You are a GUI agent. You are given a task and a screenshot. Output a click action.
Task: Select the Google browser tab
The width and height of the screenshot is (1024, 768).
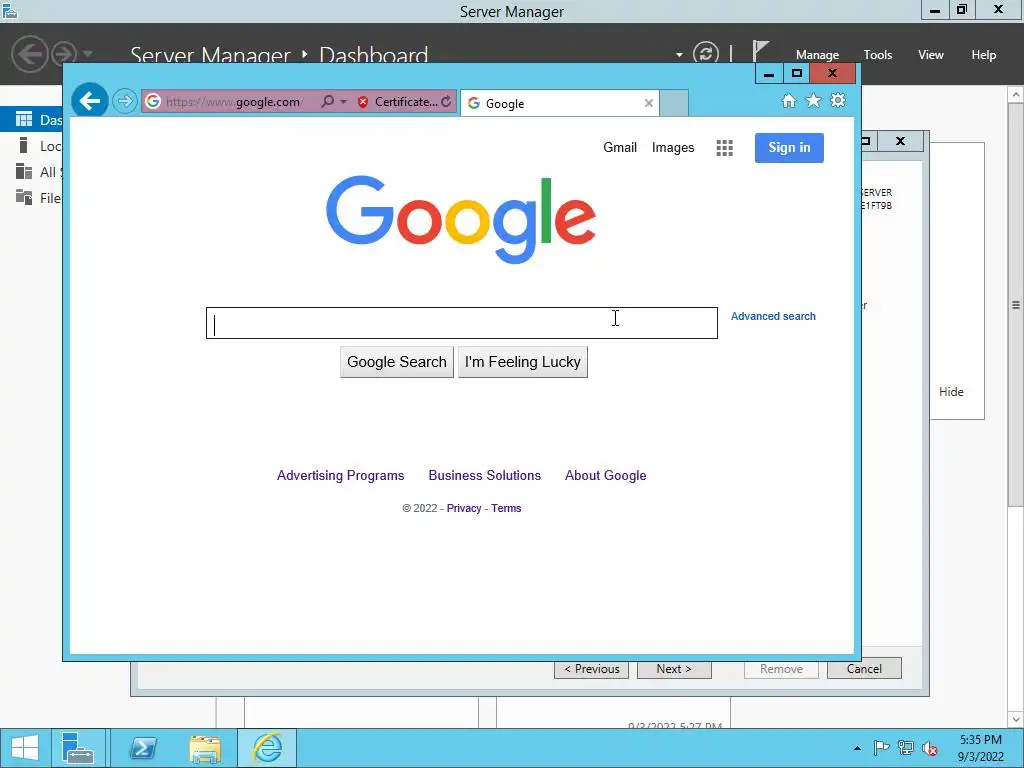coord(558,103)
